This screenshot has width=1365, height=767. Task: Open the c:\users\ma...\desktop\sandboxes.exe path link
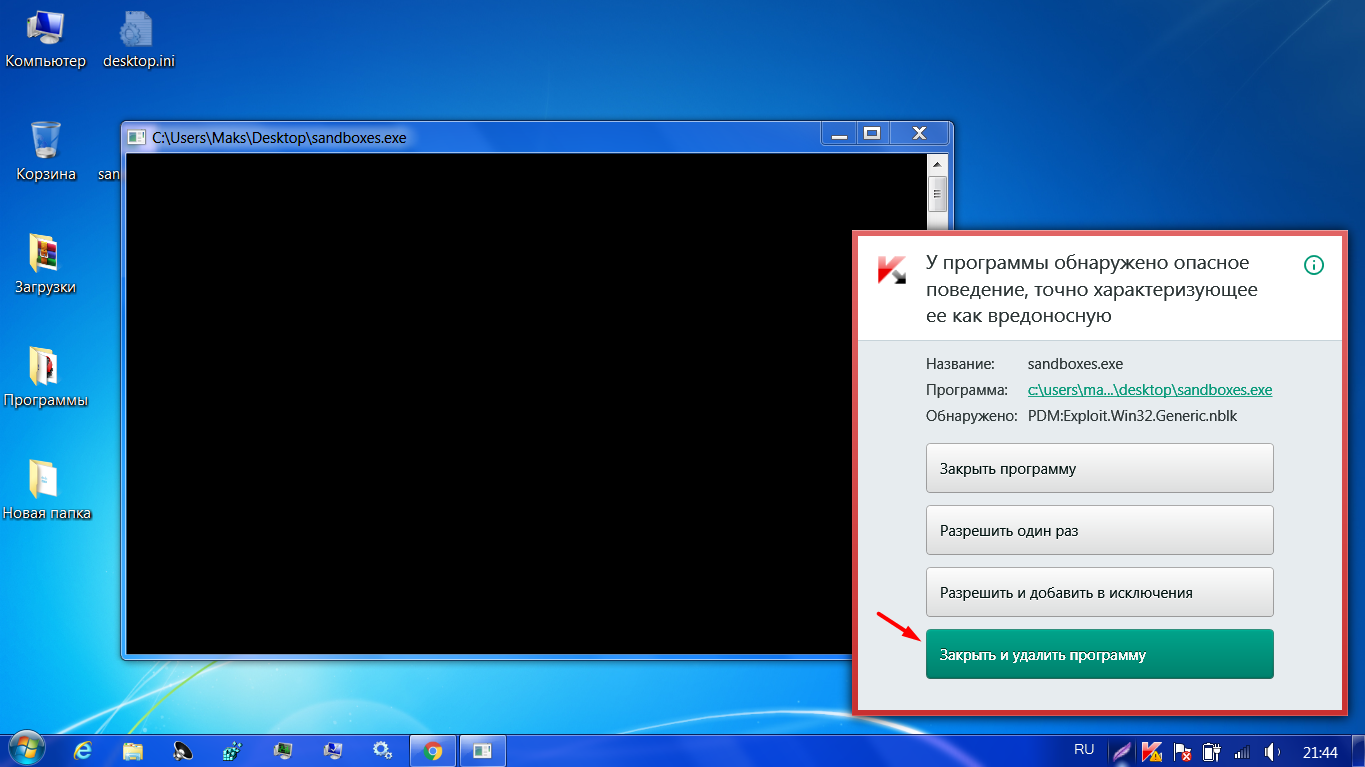(1150, 390)
